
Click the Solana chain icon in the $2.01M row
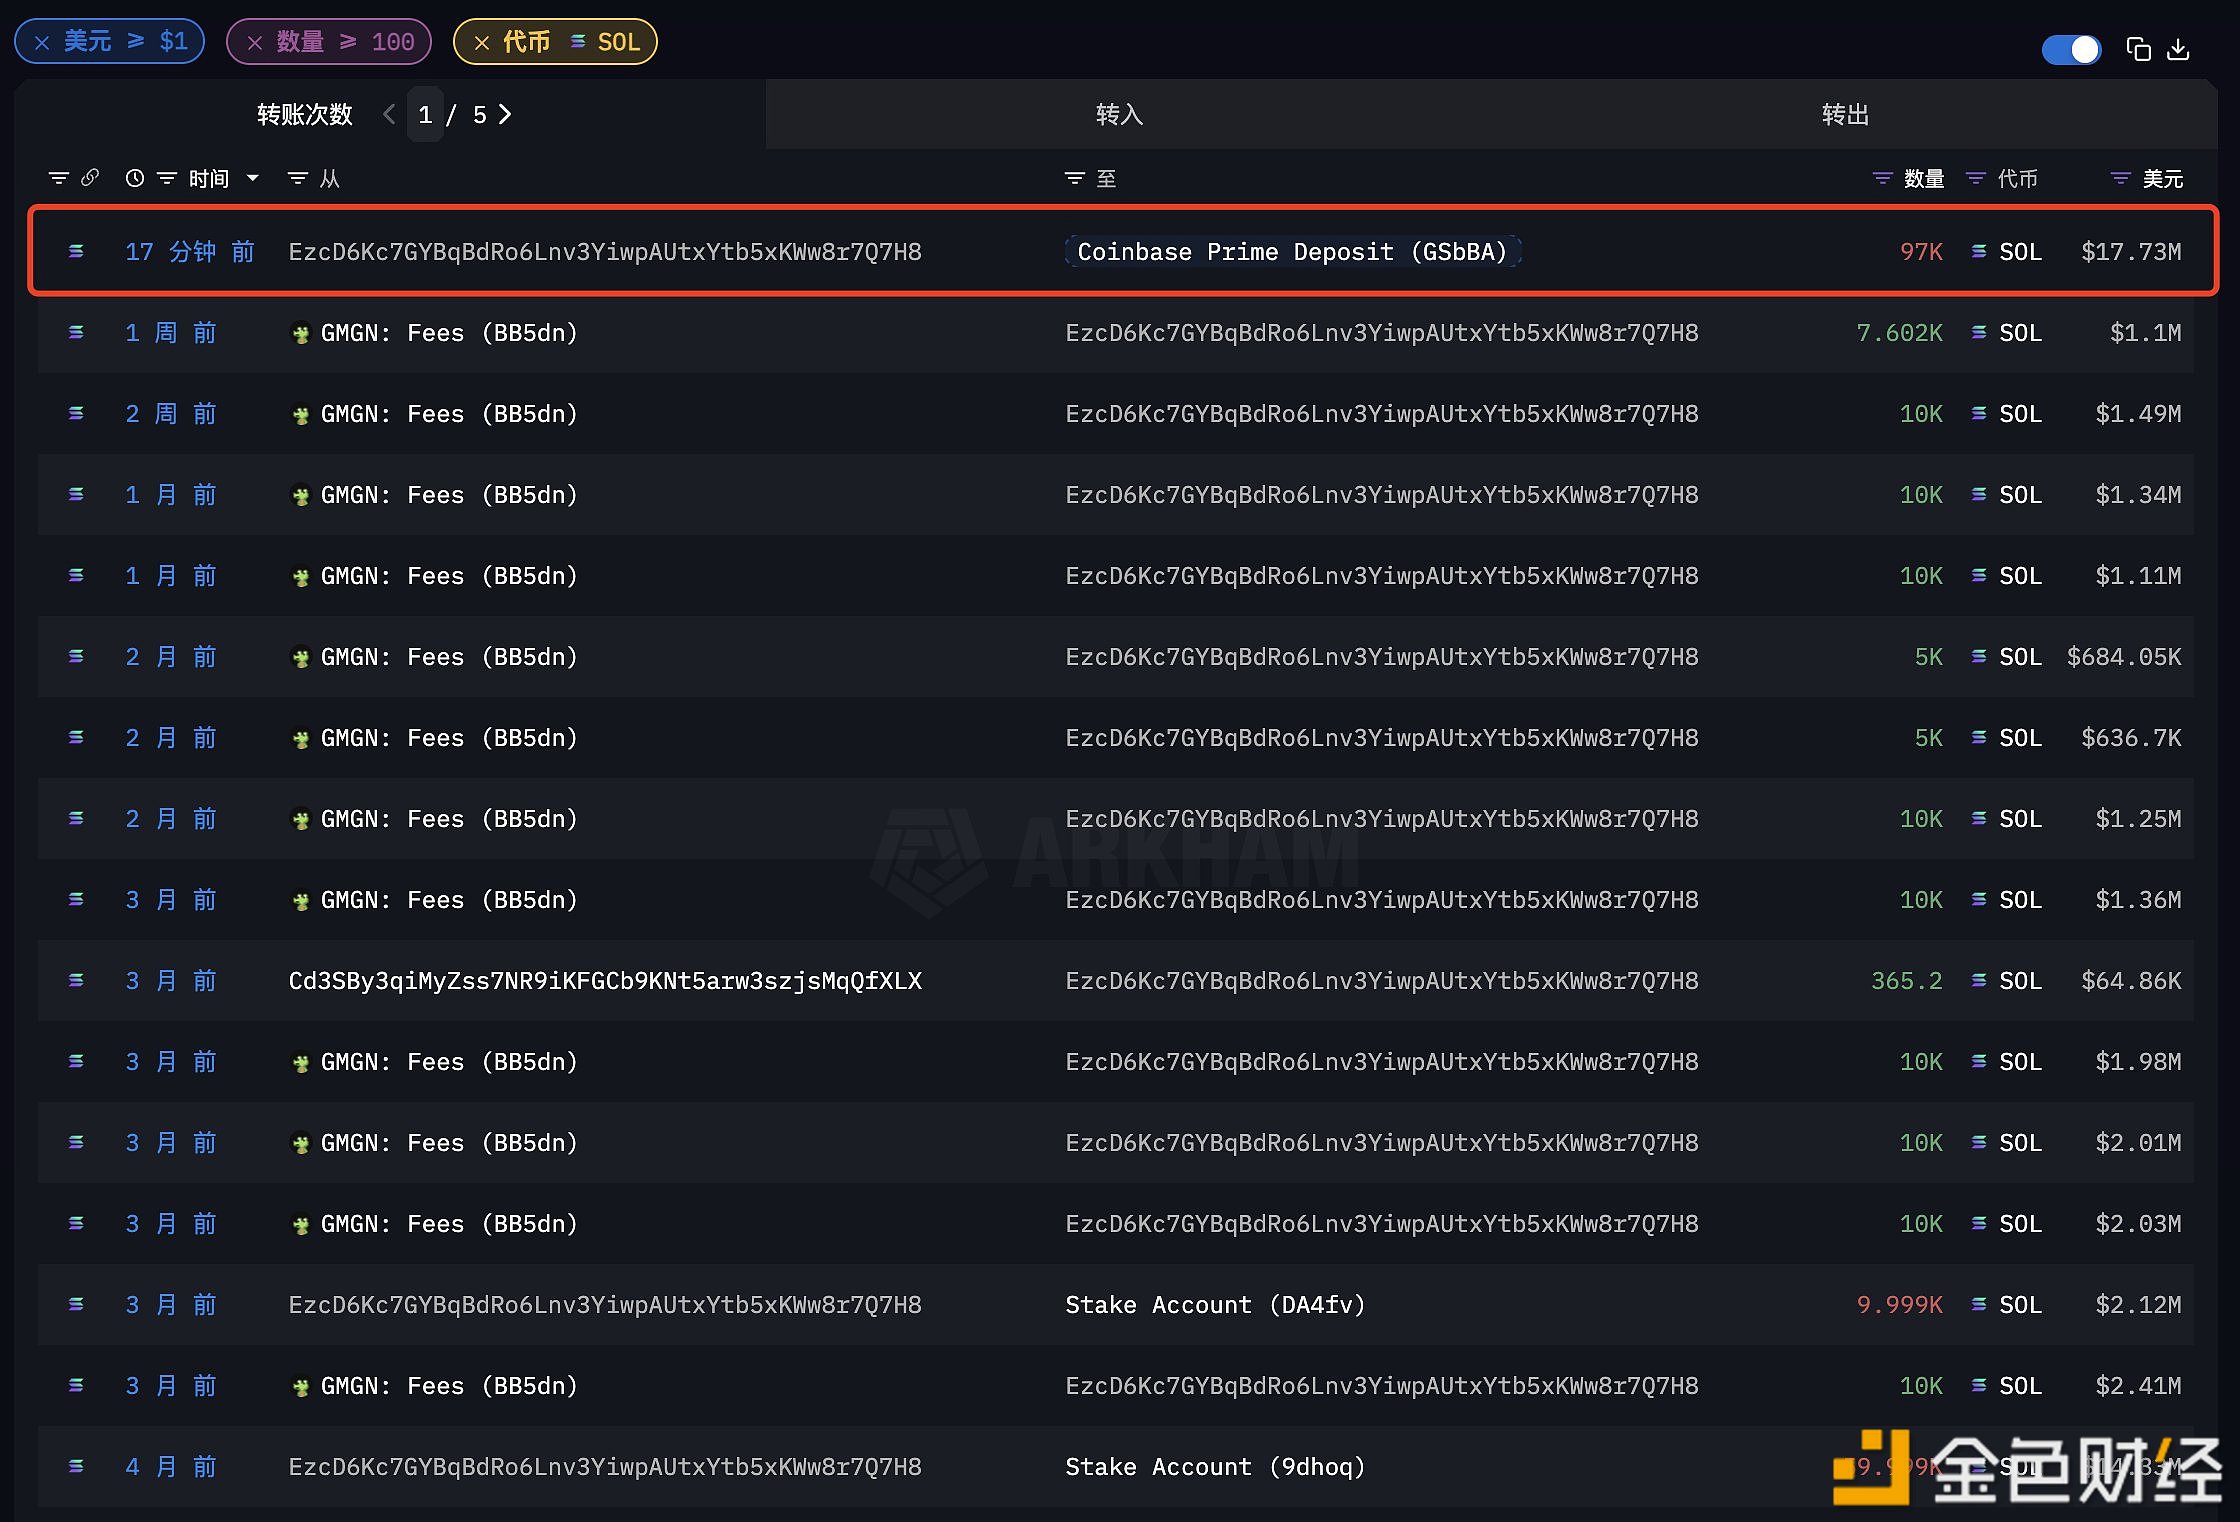click(x=76, y=1142)
